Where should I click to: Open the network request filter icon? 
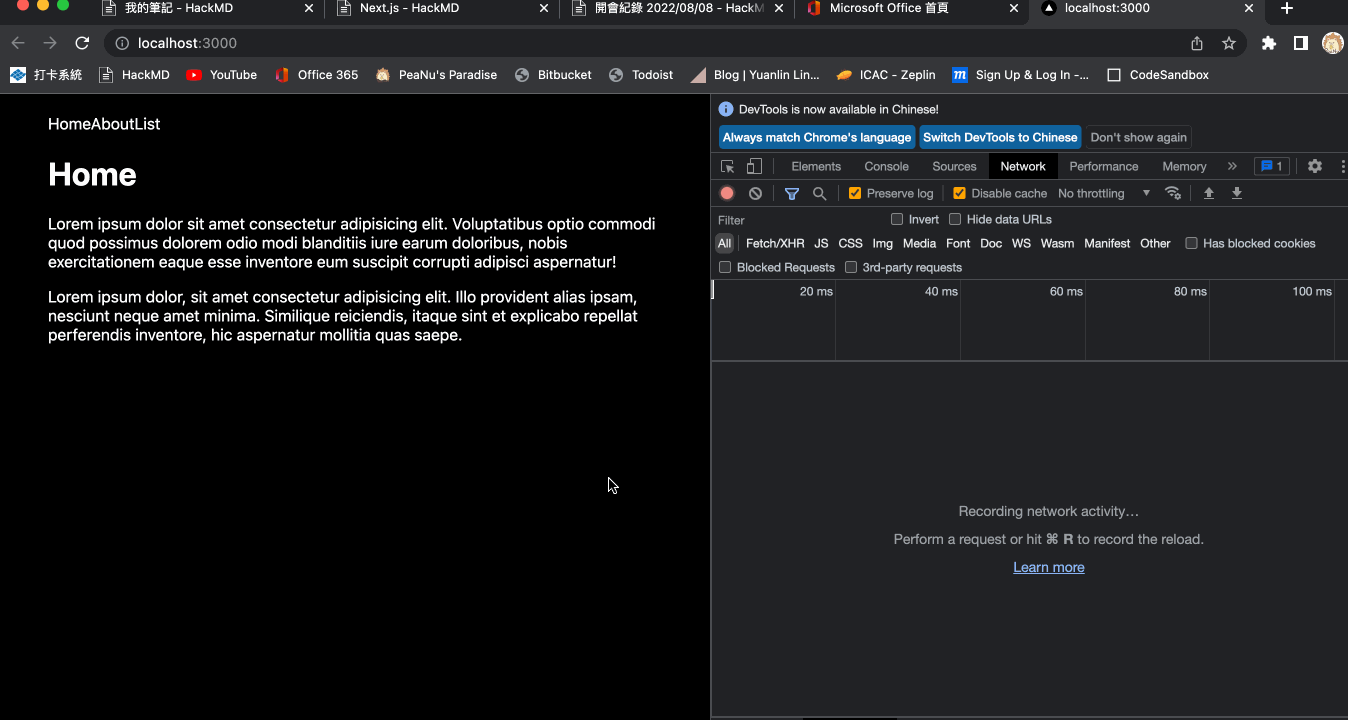pyautogui.click(x=791, y=193)
